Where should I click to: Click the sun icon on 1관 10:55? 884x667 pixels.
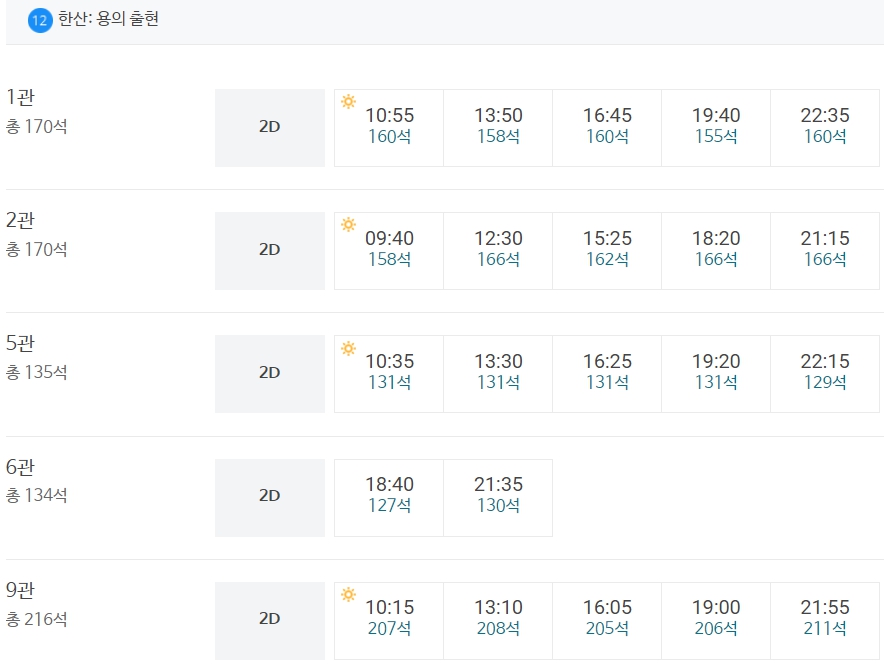click(x=348, y=101)
